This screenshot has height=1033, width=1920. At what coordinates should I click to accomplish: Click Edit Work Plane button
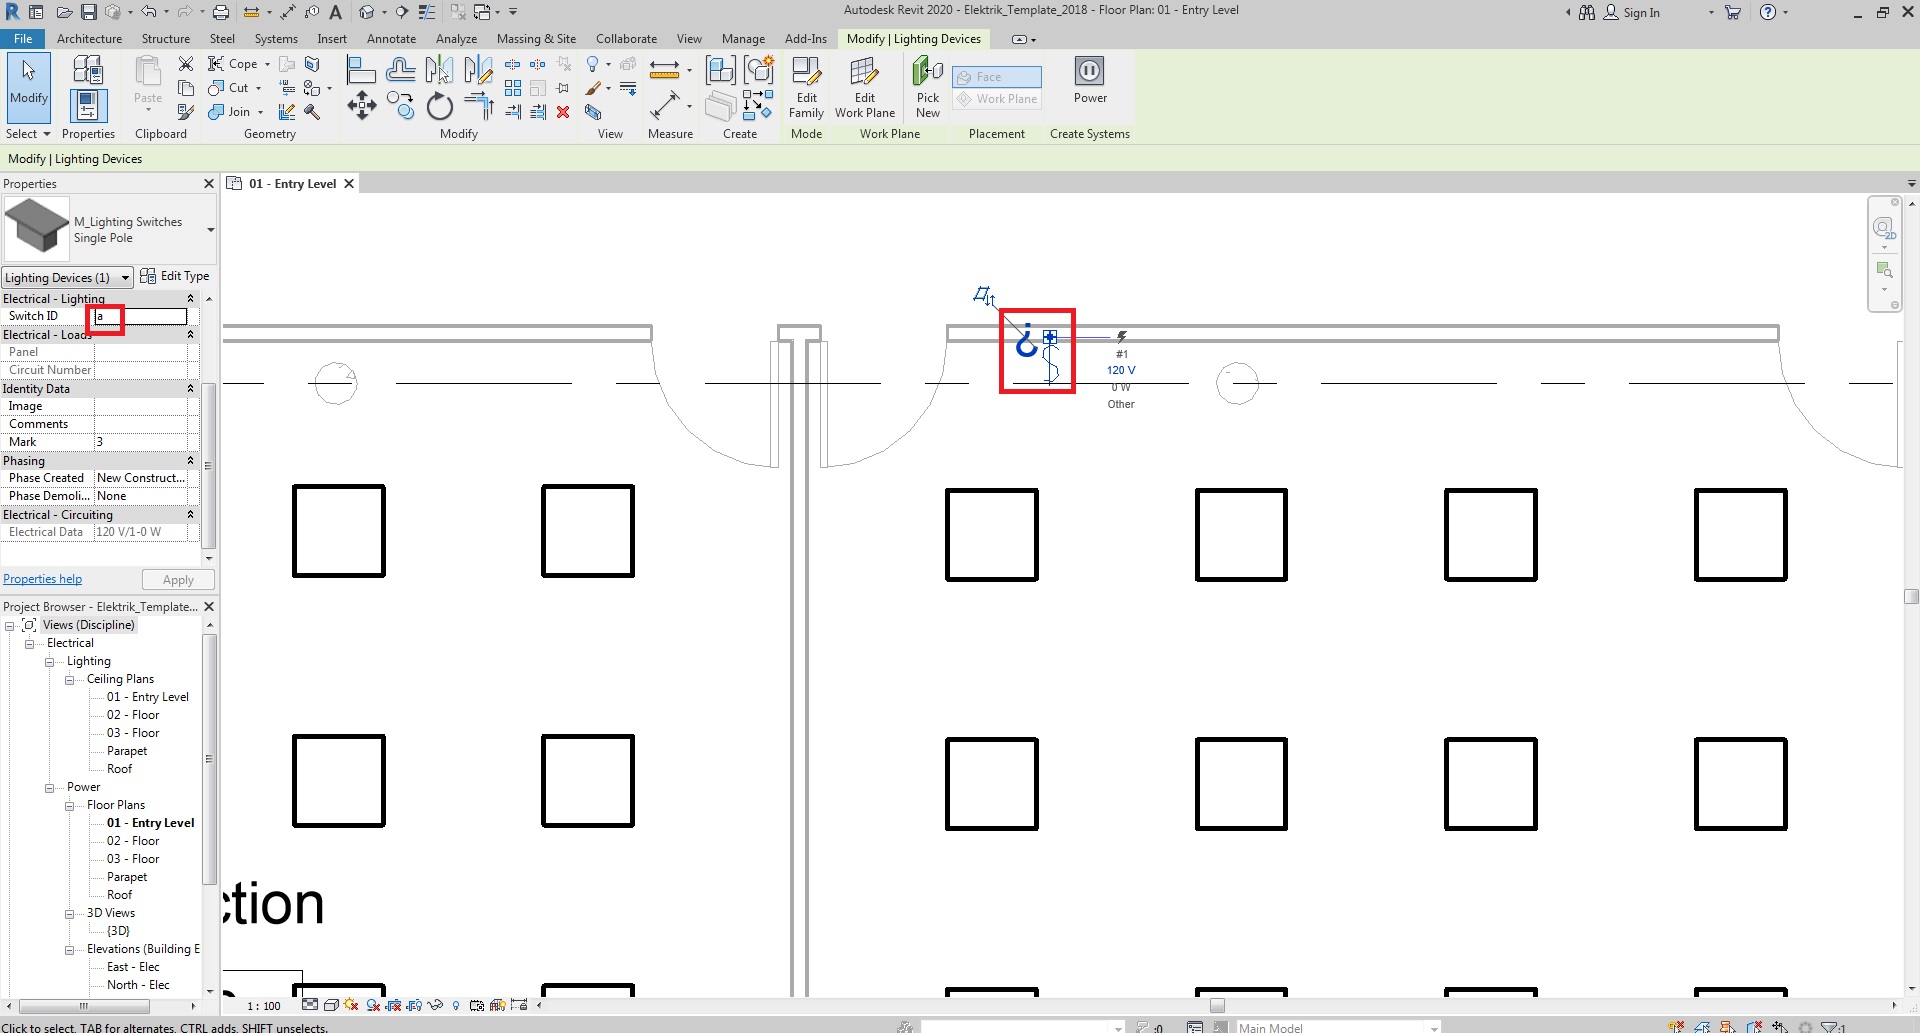pyautogui.click(x=865, y=87)
